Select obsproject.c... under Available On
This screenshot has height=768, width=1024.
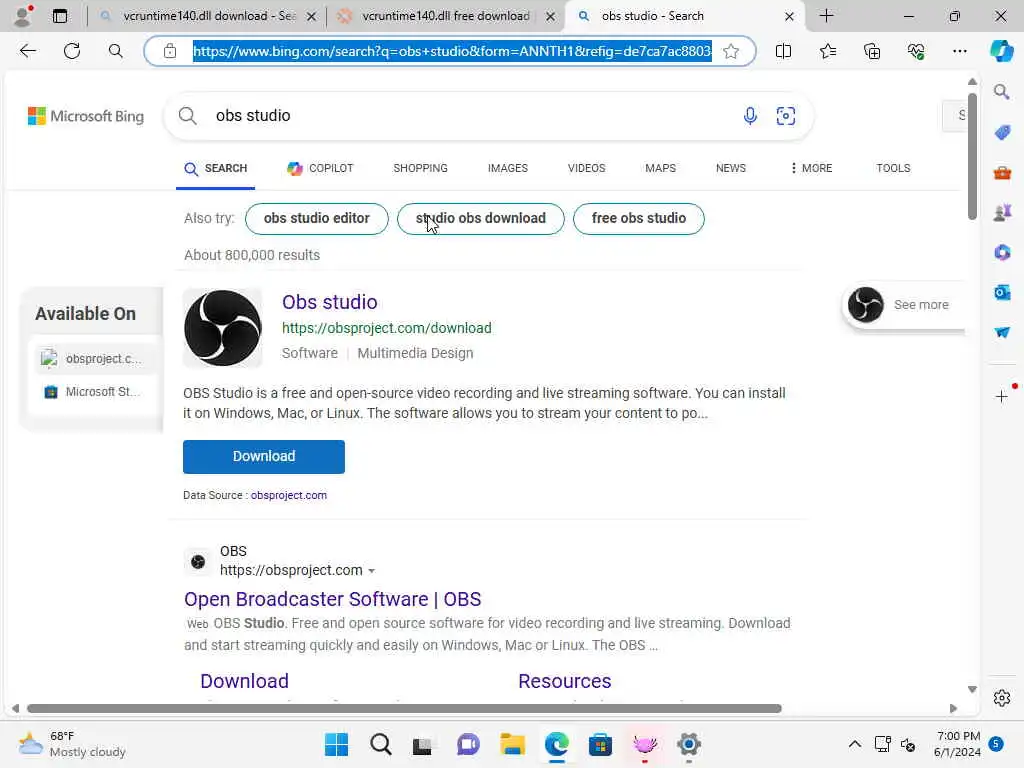pyautogui.click(x=95, y=359)
